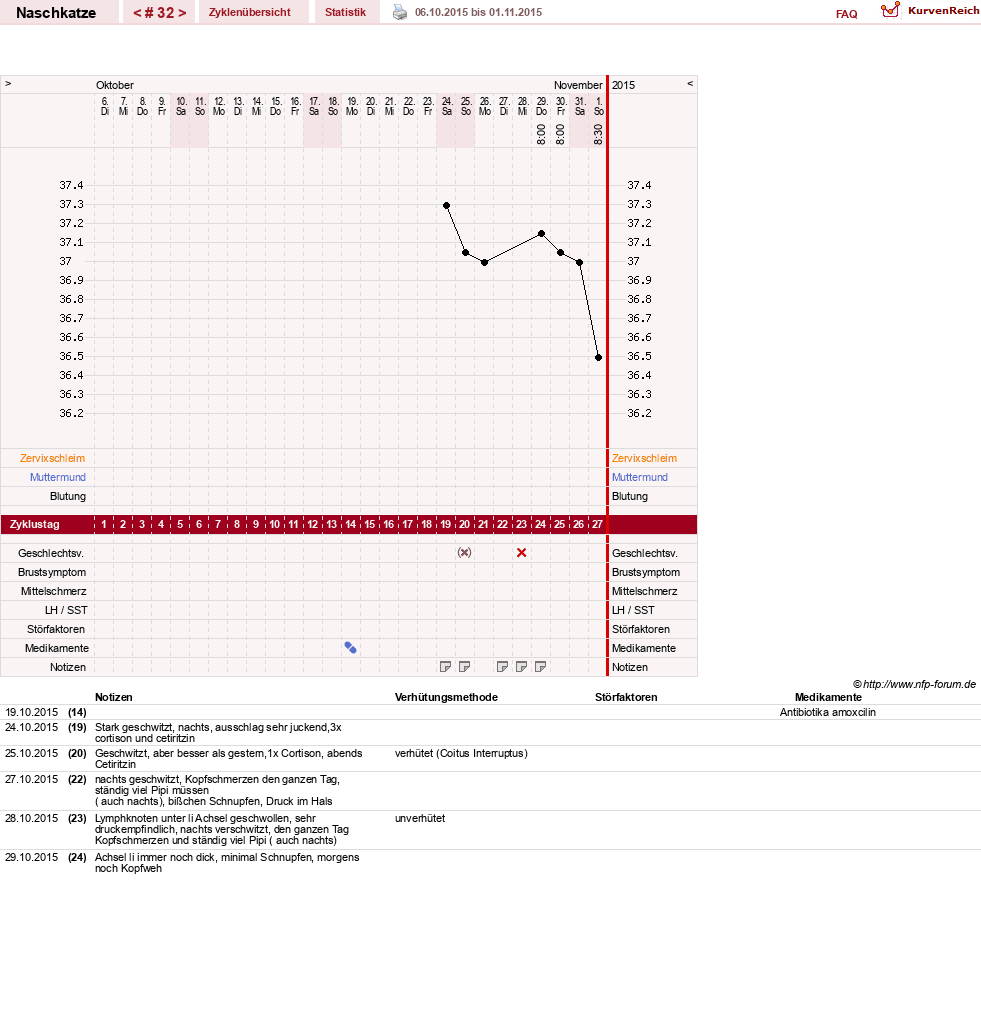Go to the previous cycle with the left arrow
981x1015 pixels.
pos(137,13)
